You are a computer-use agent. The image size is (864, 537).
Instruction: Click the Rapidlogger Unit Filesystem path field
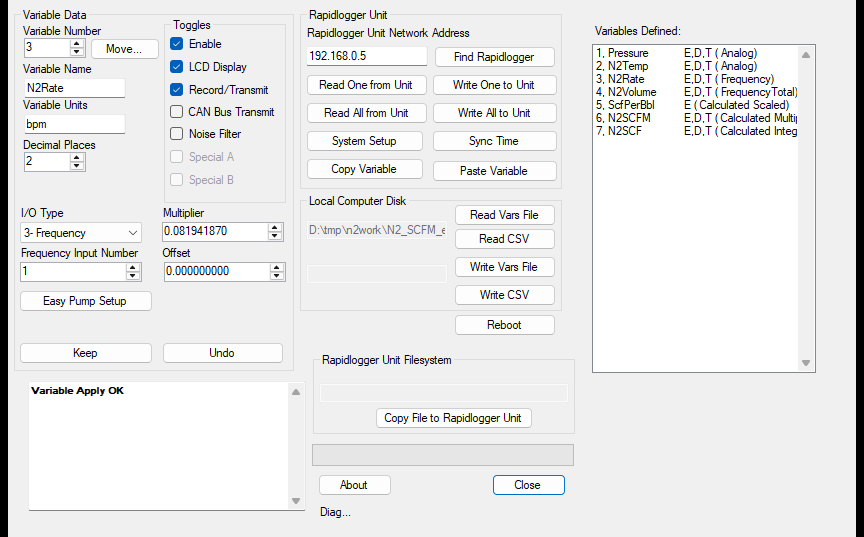444,393
